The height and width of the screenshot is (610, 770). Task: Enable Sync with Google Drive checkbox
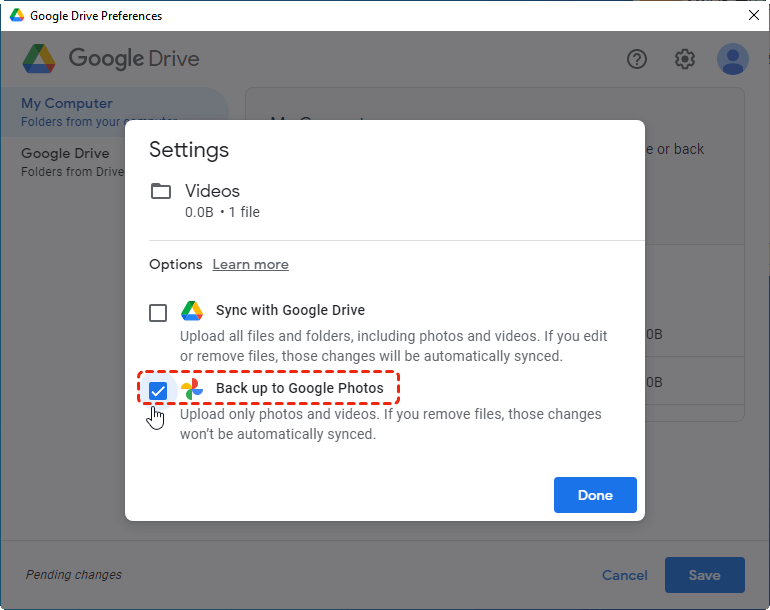click(x=158, y=313)
